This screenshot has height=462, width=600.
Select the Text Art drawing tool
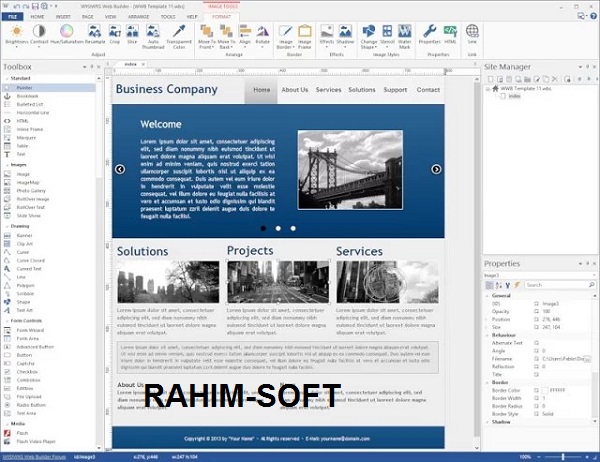coord(24,311)
